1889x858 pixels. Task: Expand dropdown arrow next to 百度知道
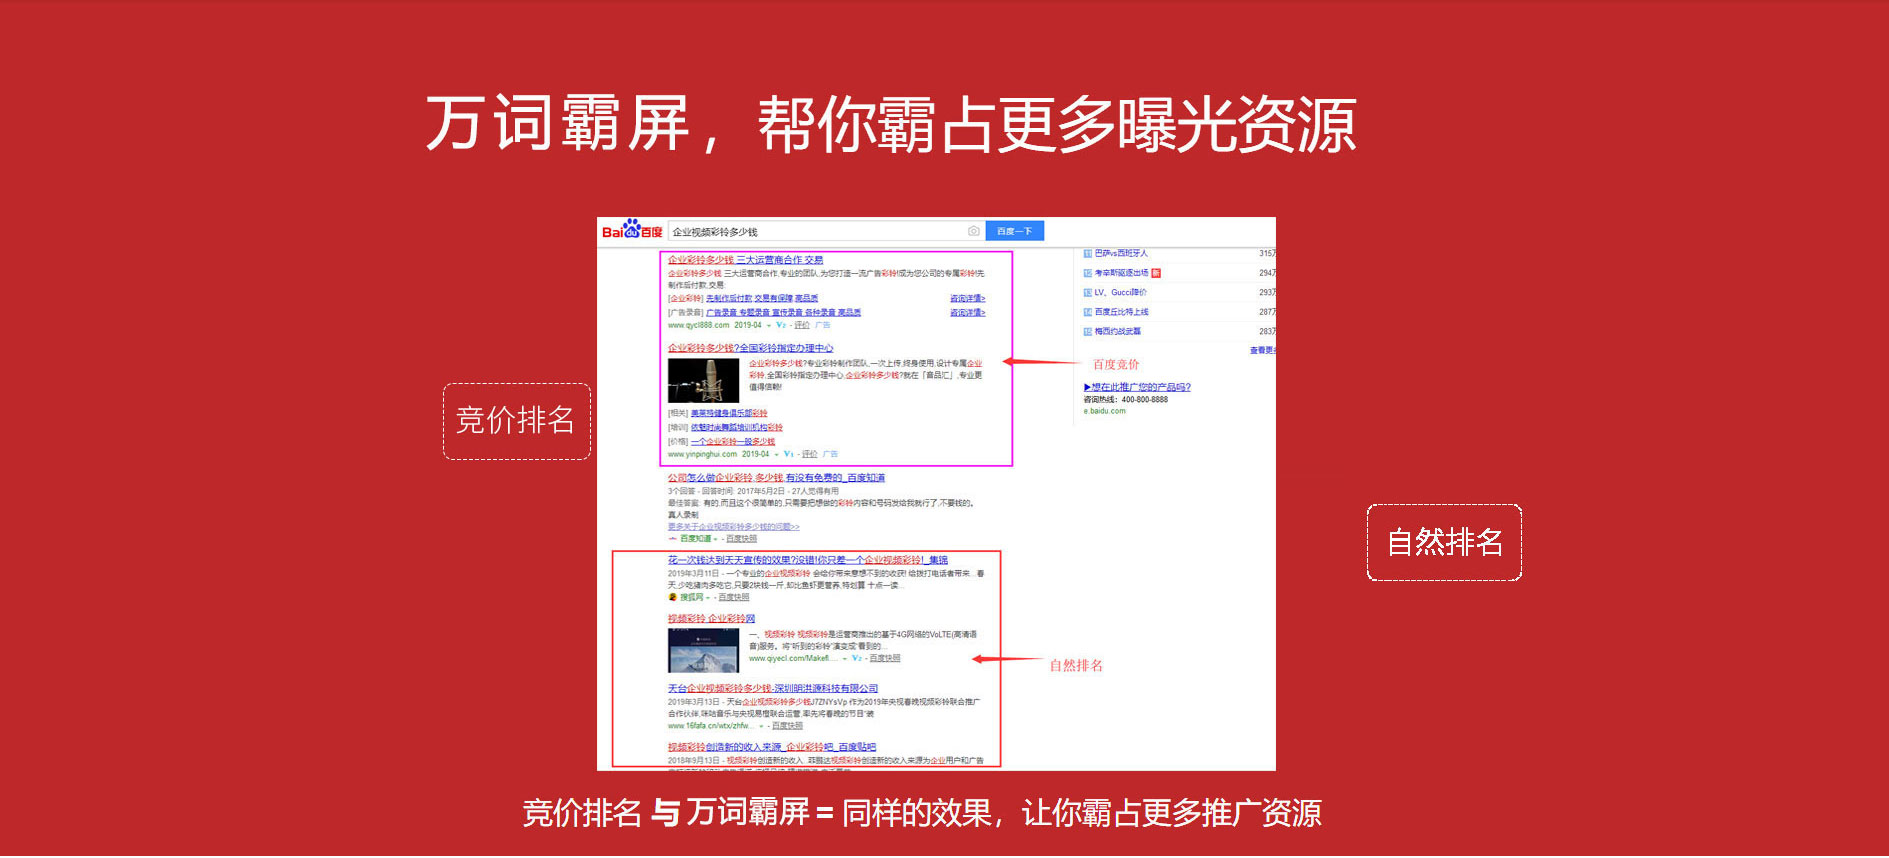pyautogui.click(x=716, y=539)
